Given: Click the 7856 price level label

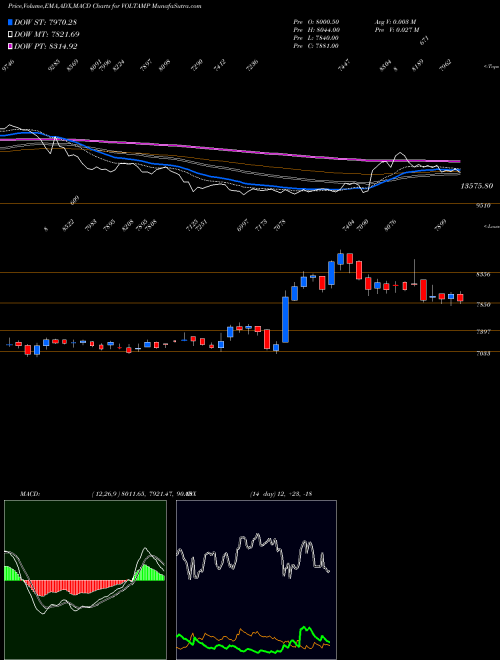Looking at the screenshot, I should (483, 304).
